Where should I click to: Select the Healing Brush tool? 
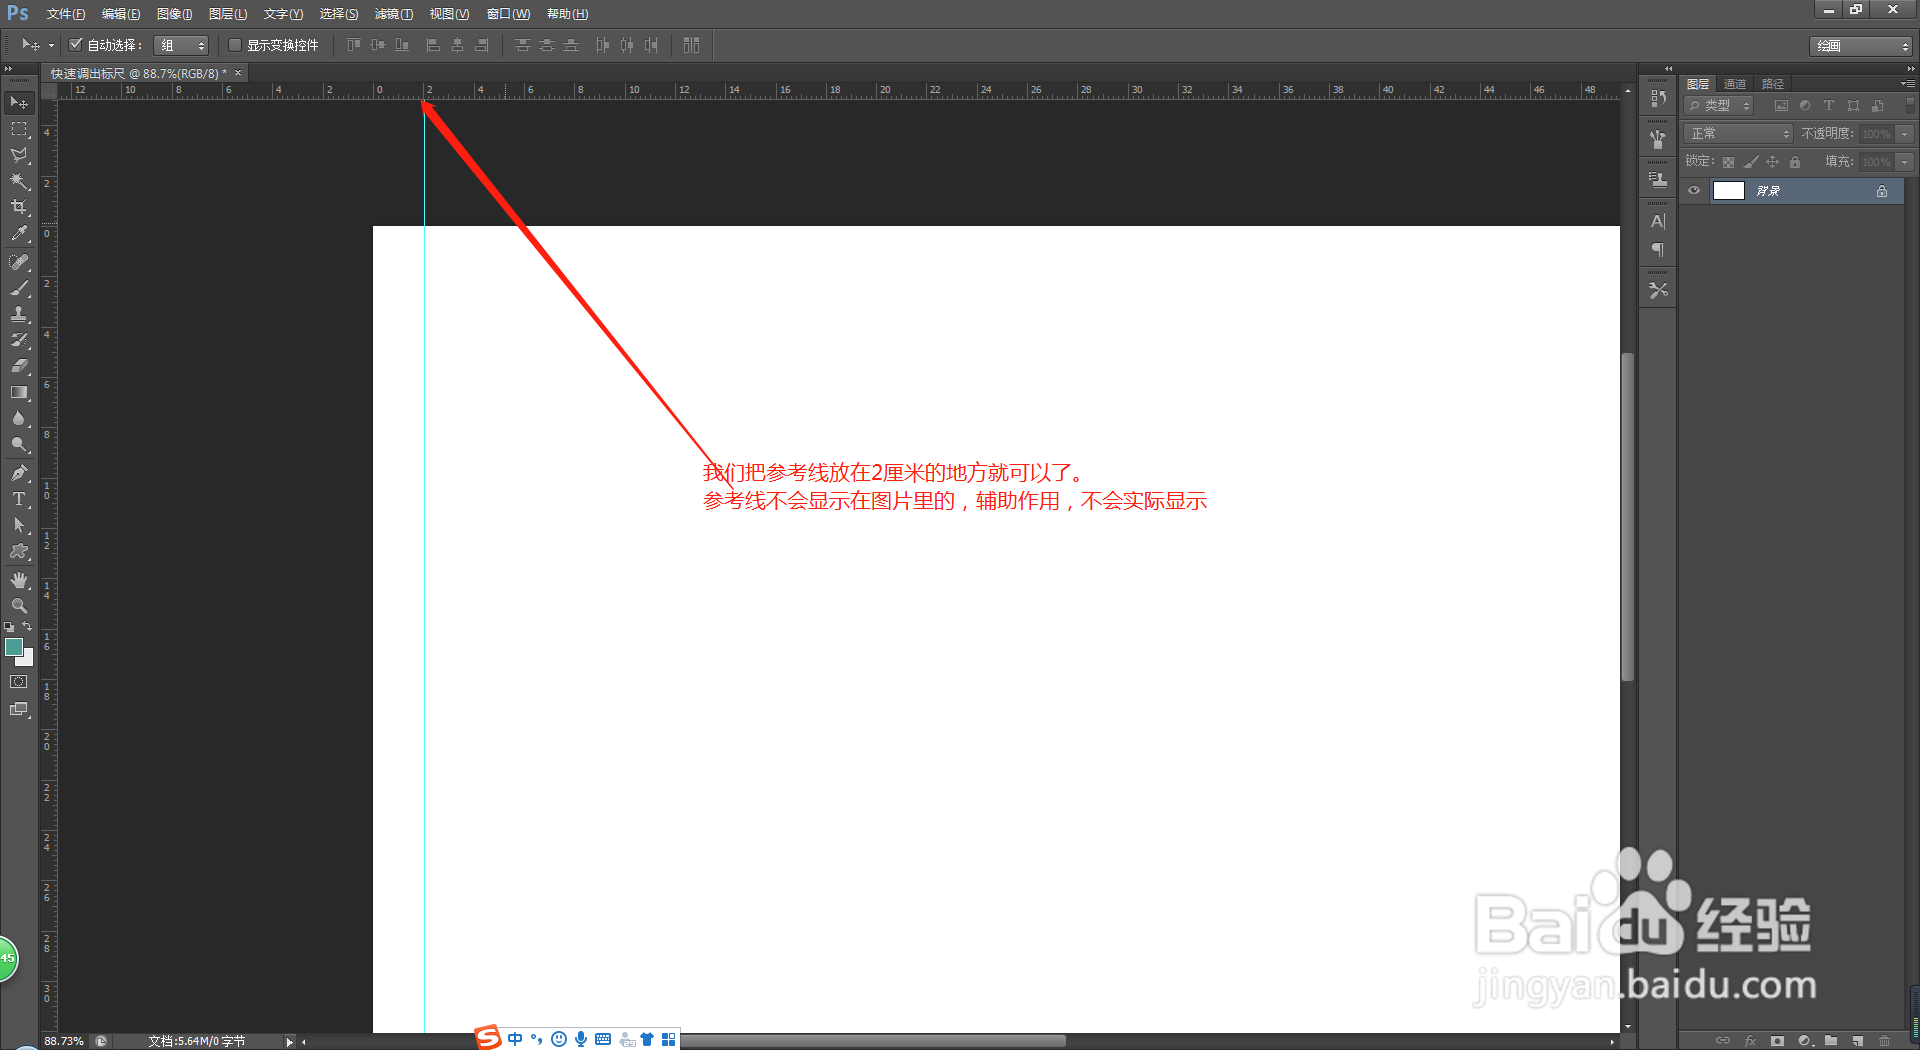pyautogui.click(x=19, y=262)
